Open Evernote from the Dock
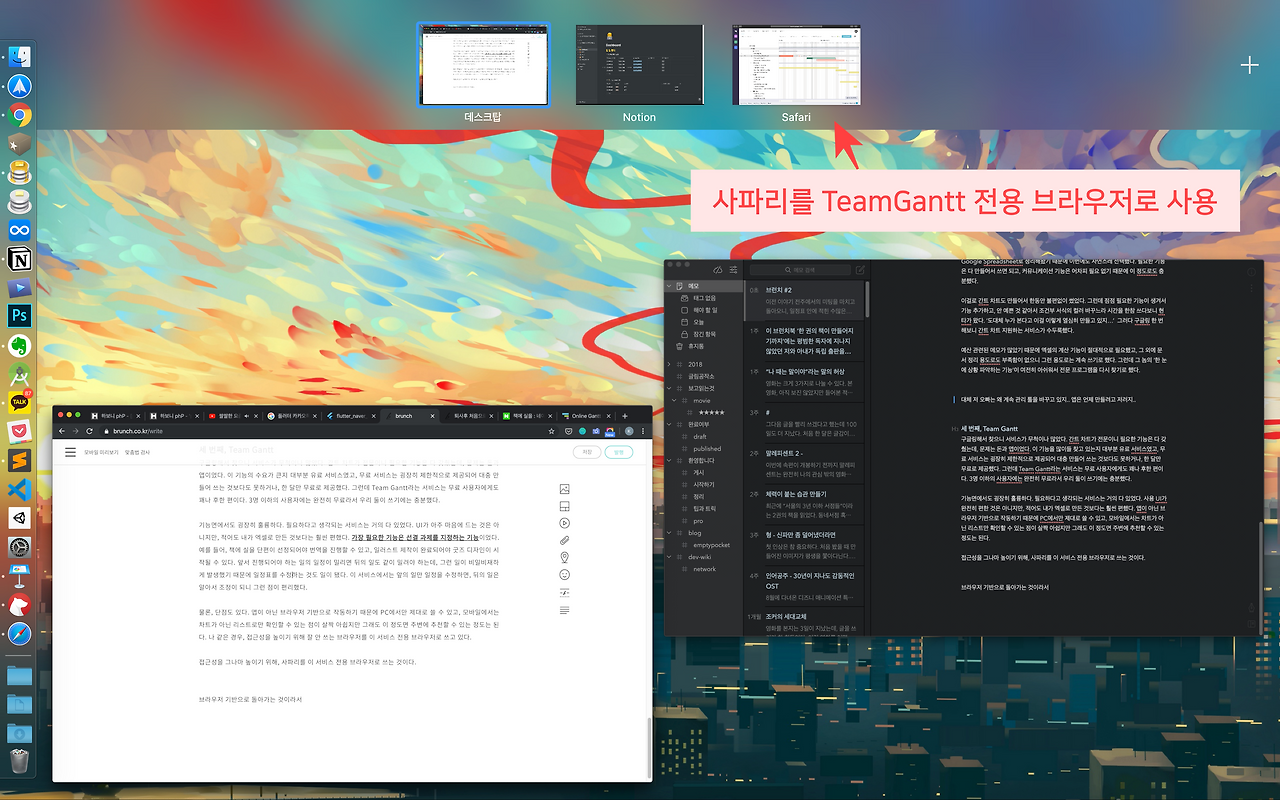This screenshot has height=800, width=1280. [x=19, y=346]
